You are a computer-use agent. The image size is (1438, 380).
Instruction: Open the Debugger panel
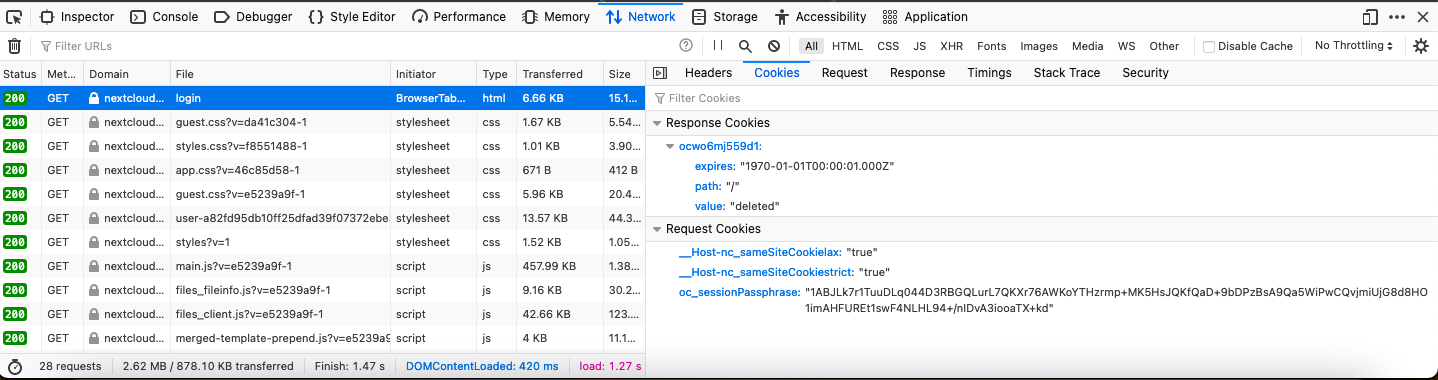(253, 17)
